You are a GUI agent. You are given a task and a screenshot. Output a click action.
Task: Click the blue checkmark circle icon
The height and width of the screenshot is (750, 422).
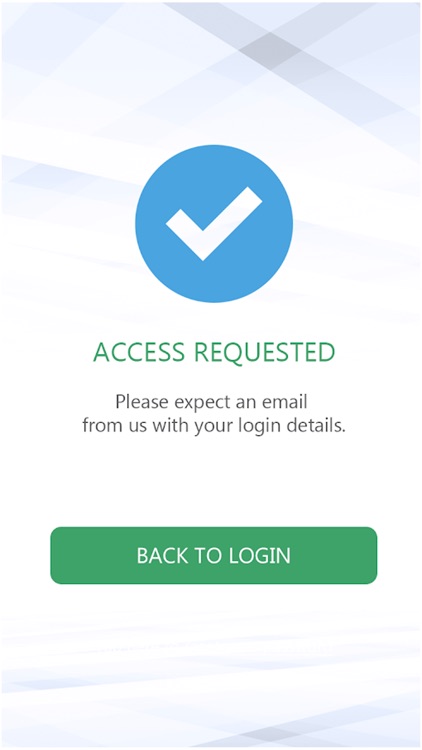[214, 223]
